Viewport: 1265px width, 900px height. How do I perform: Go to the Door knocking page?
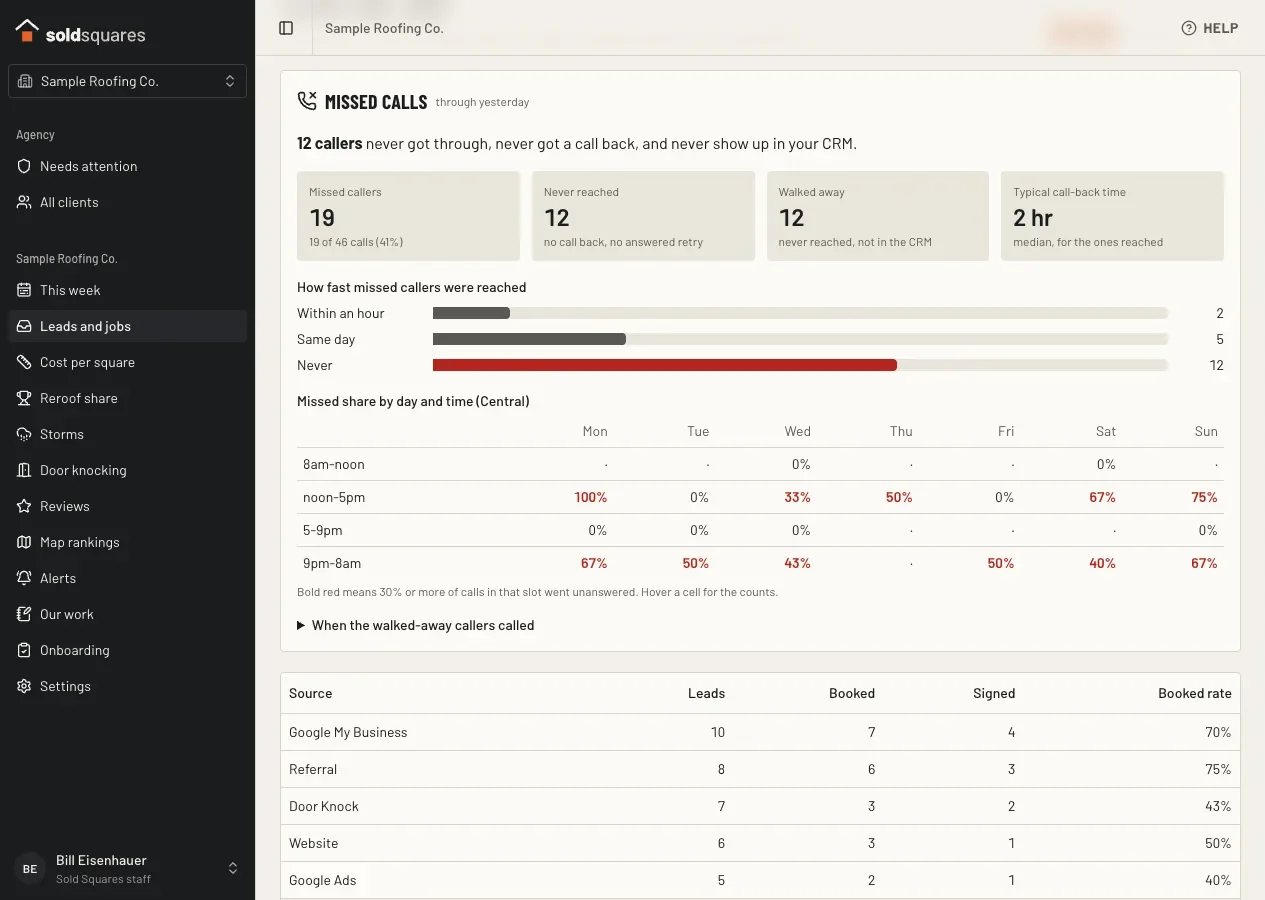pos(127,470)
